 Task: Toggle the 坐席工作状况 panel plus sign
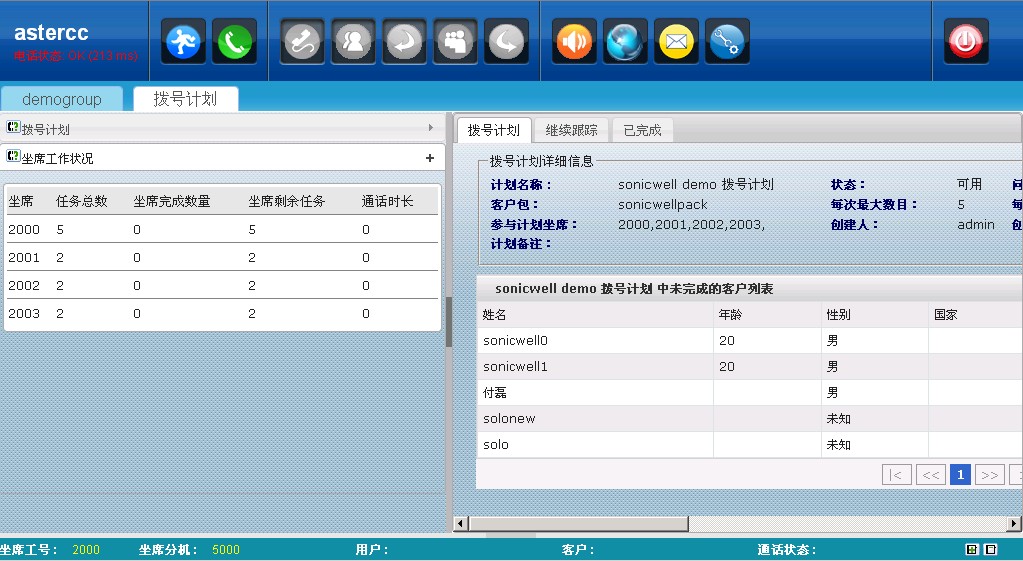coord(430,158)
